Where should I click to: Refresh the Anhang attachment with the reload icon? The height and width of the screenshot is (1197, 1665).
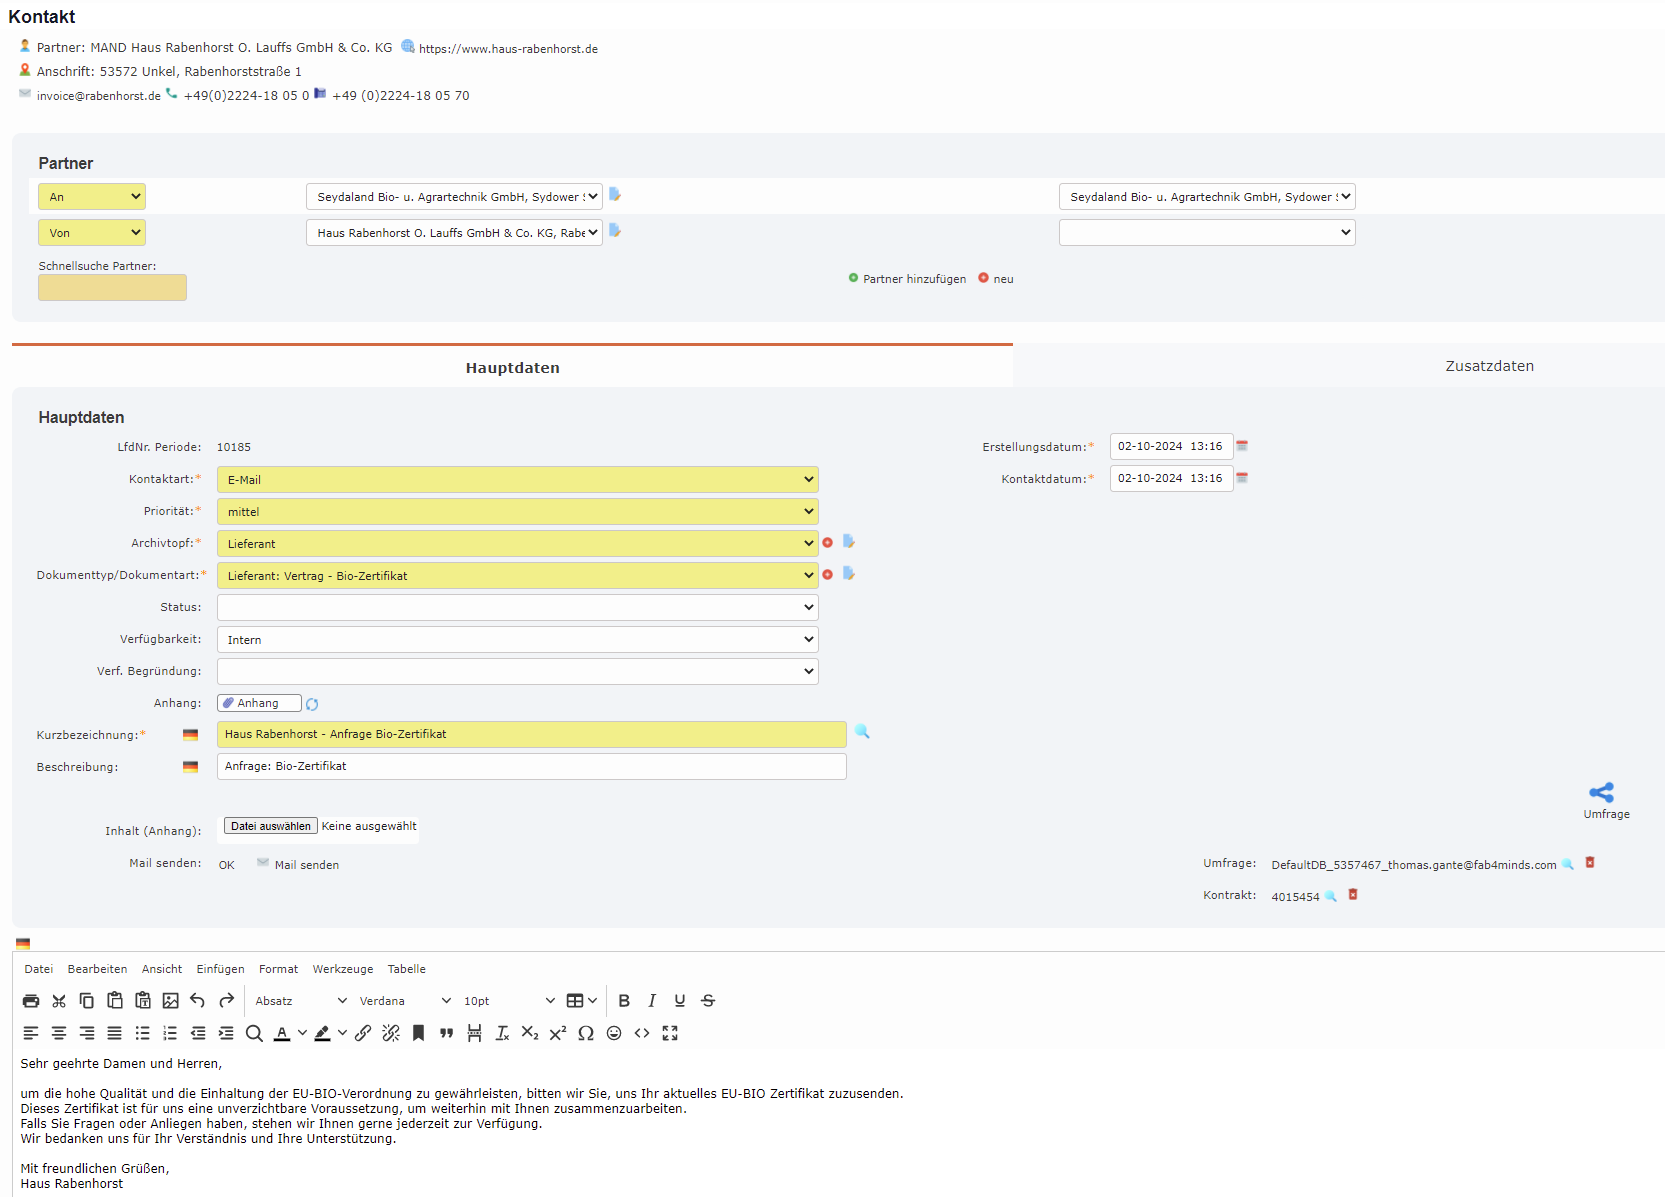[x=312, y=703]
